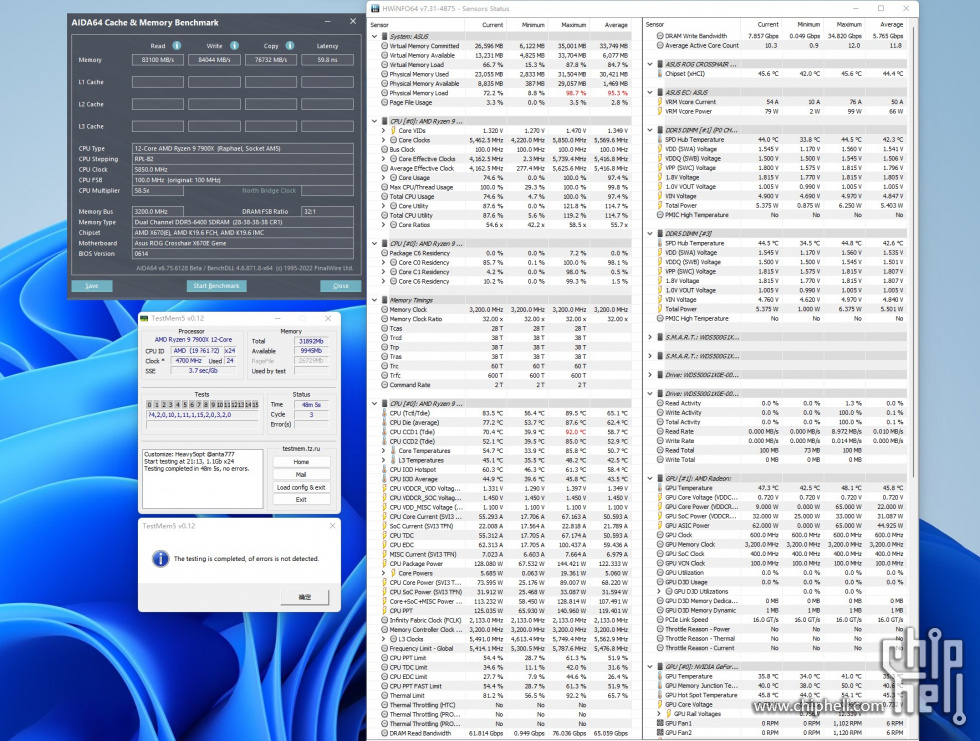Collapse the Memory Timings group
This screenshot has width=980, height=741.
pyautogui.click(x=375, y=300)
